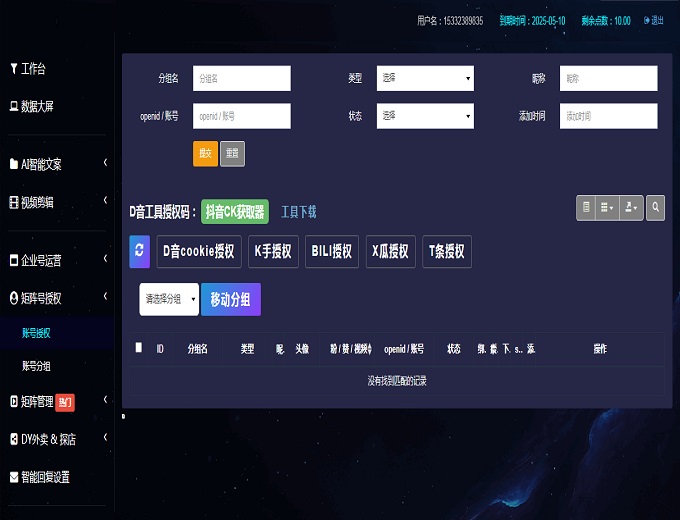
Task: Open the 请选择分组 dropdown
Action: [x=169, y=299]
